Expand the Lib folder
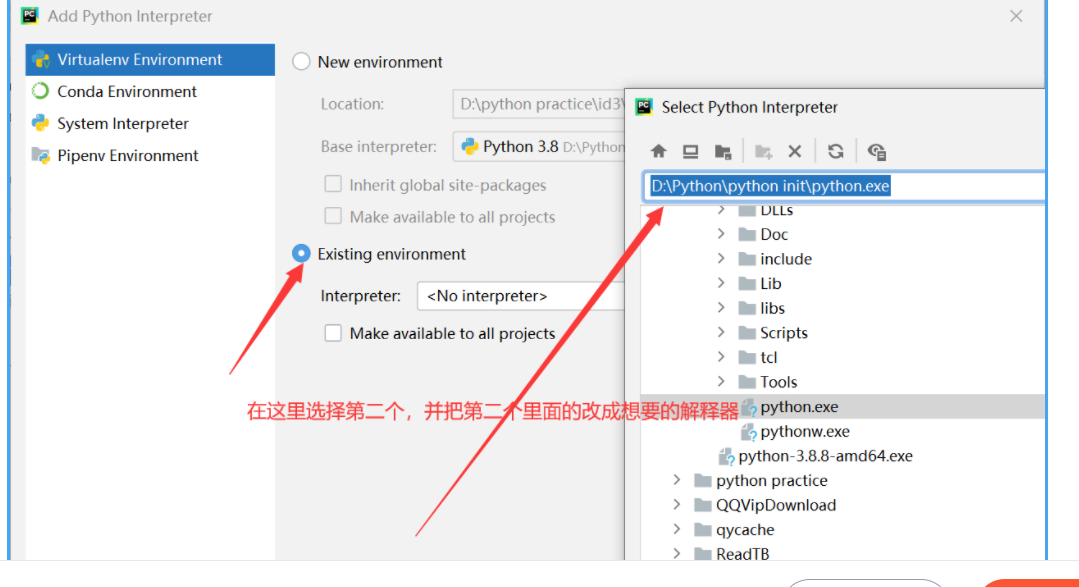This screenshot has height=587, width=1079. point(723,283)
